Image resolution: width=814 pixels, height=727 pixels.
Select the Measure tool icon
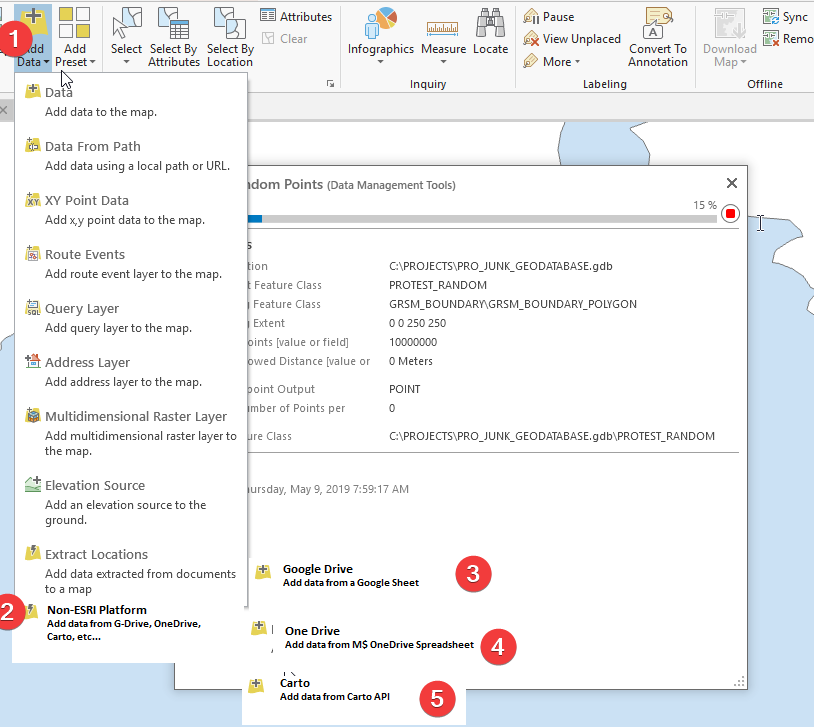[442, 27]
